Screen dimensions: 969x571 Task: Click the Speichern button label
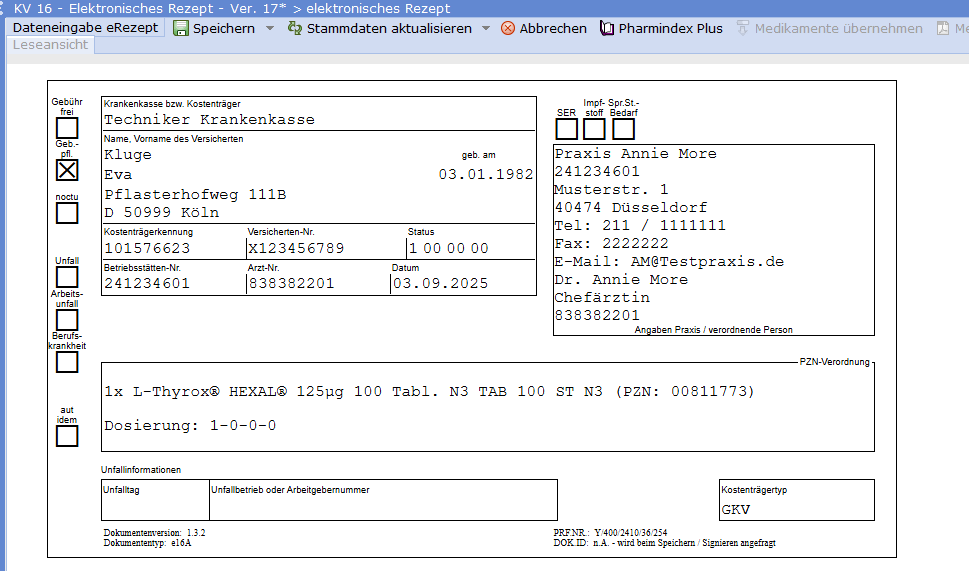point(224,28)
